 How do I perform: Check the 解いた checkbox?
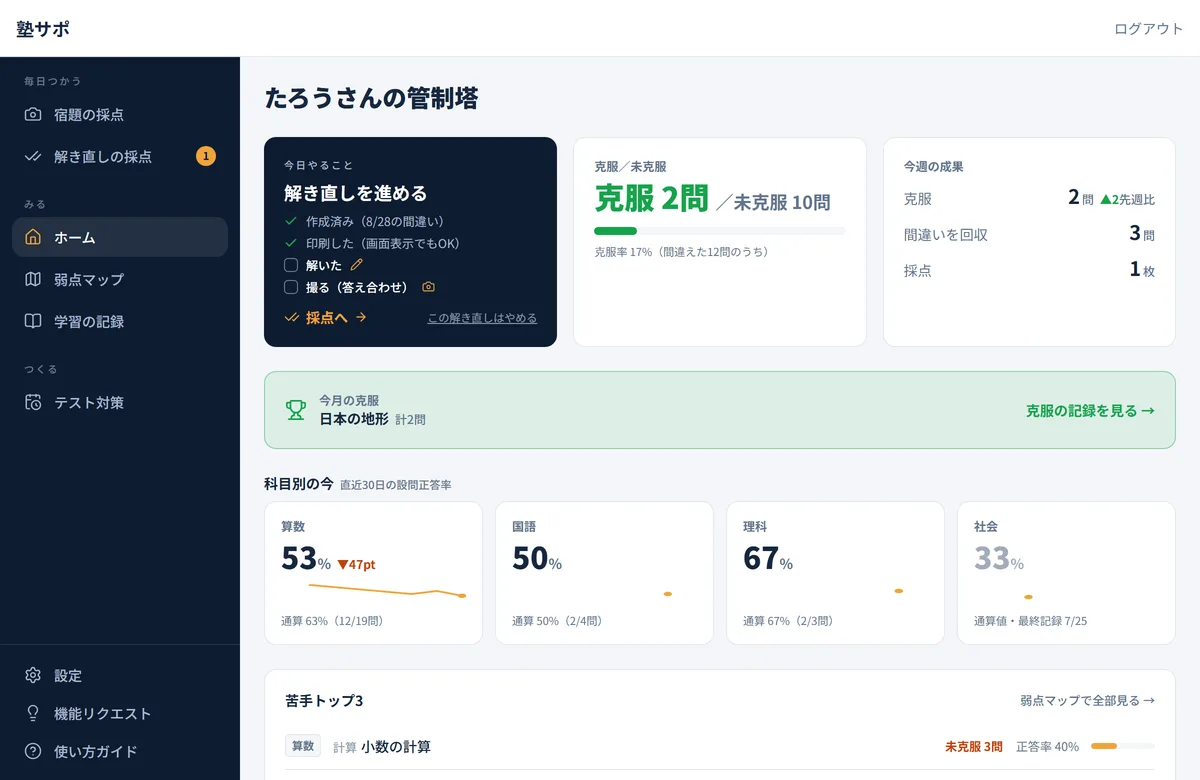tap(291, 265)
